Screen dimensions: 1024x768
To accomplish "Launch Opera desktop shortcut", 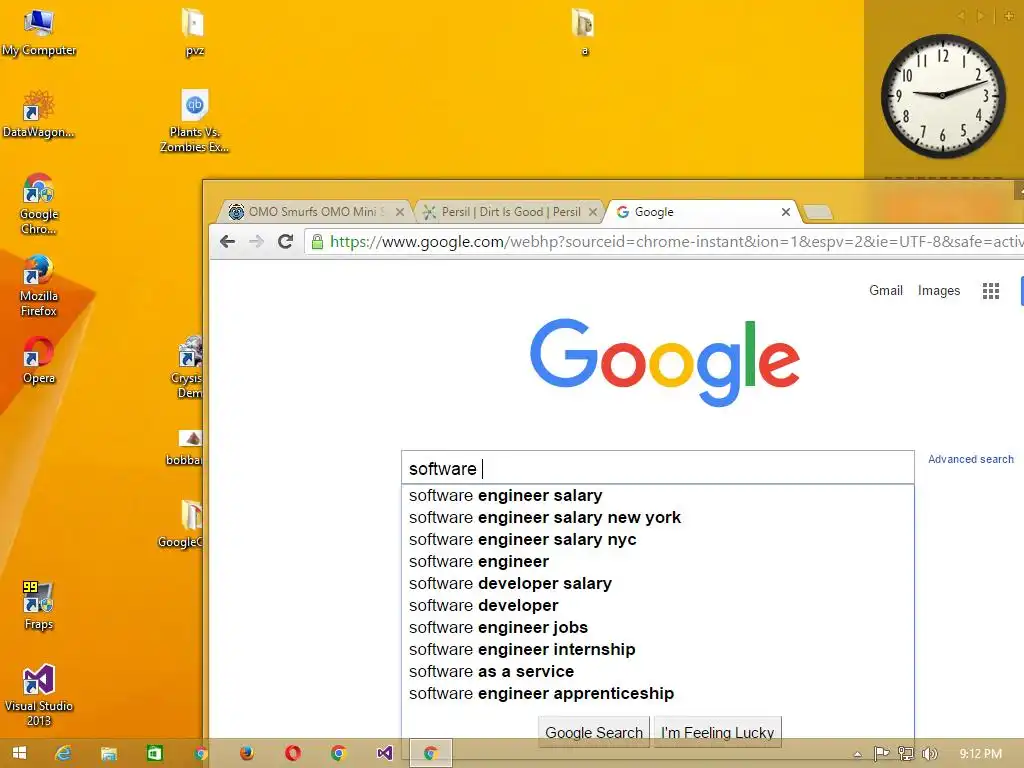I will 39,360.
